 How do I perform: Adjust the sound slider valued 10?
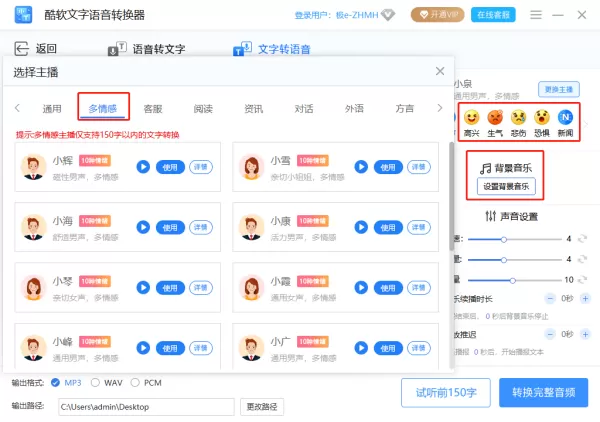tap(512, 280)
